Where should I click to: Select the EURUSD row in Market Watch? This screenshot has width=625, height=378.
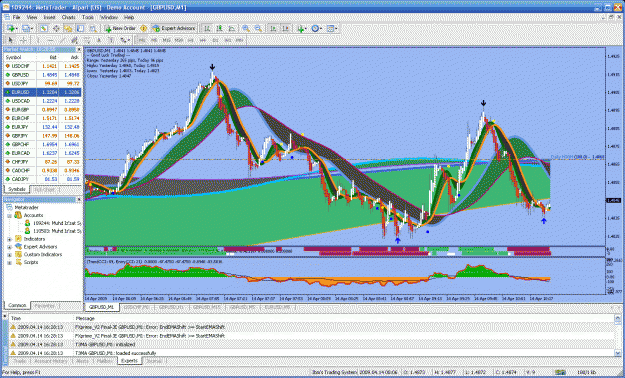coord(43,92)
